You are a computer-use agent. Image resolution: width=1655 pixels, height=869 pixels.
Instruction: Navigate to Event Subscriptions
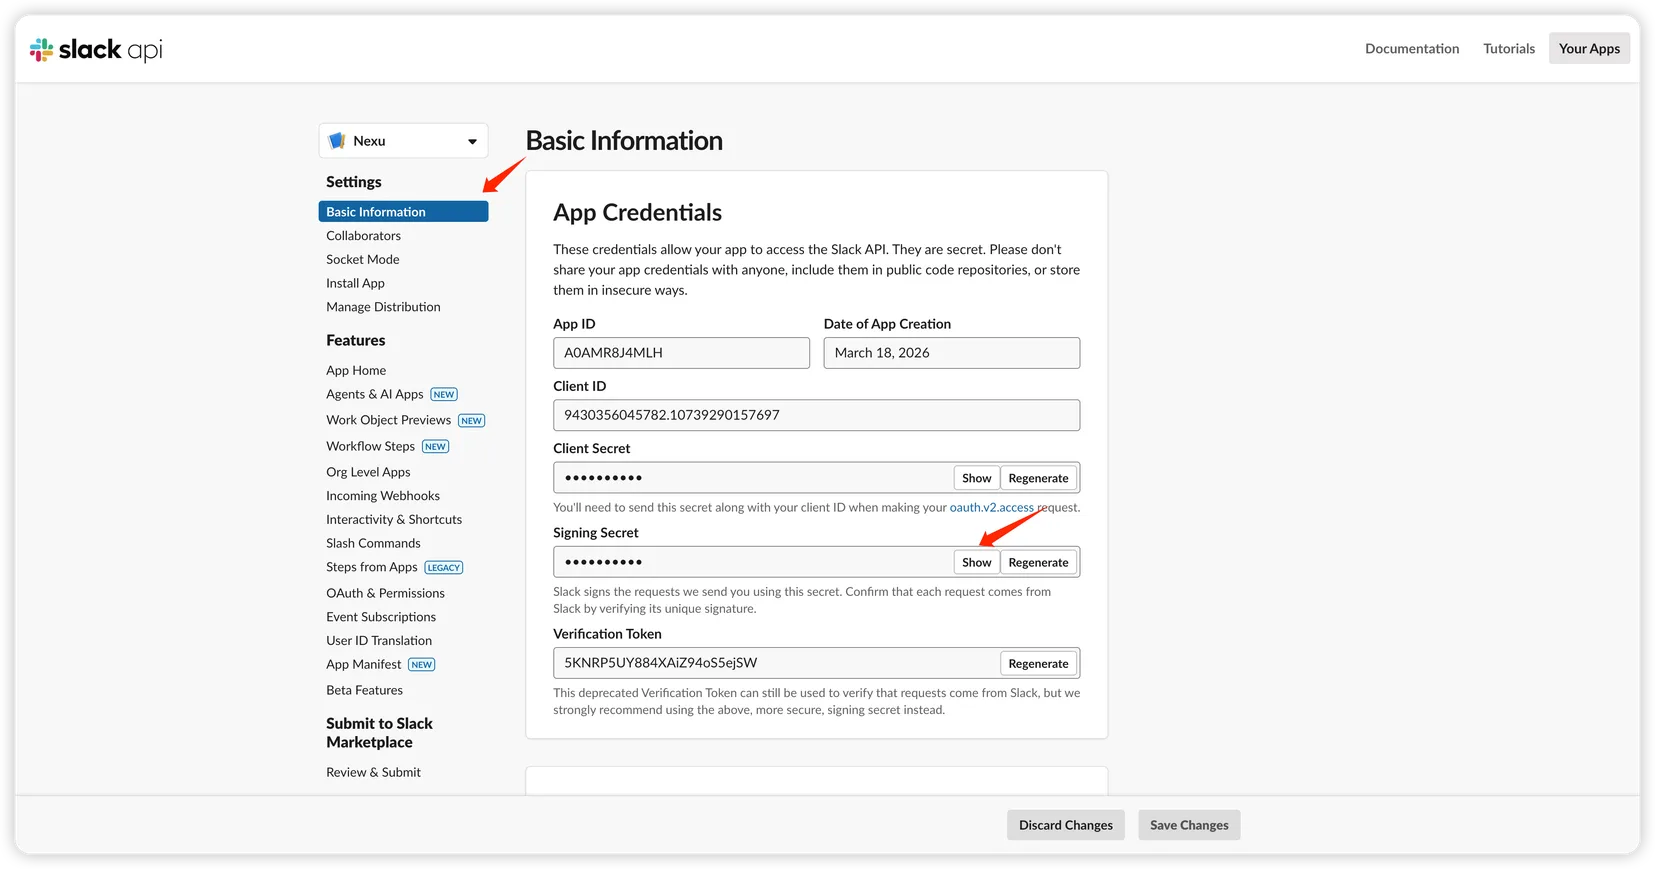[x=380, y=617]
